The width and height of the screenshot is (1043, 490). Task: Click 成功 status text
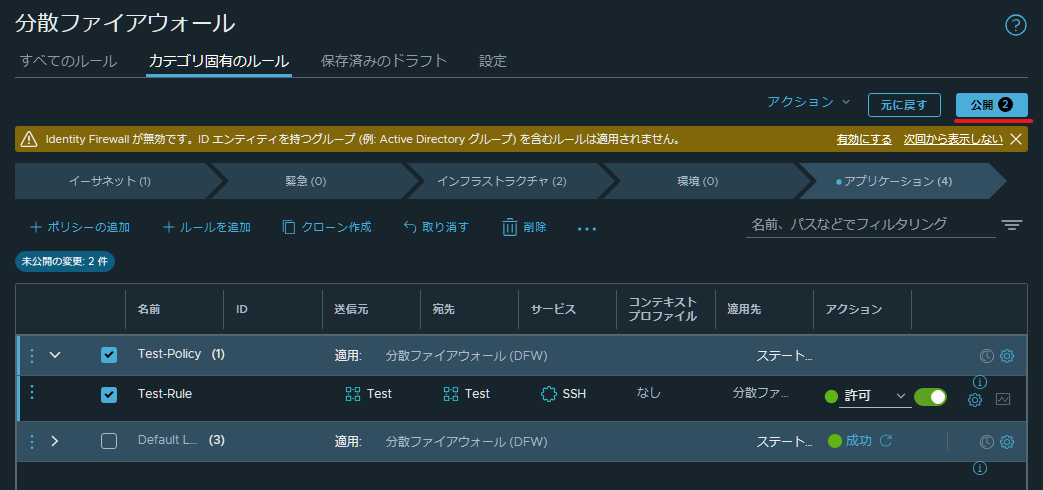[x=858, y=441]
